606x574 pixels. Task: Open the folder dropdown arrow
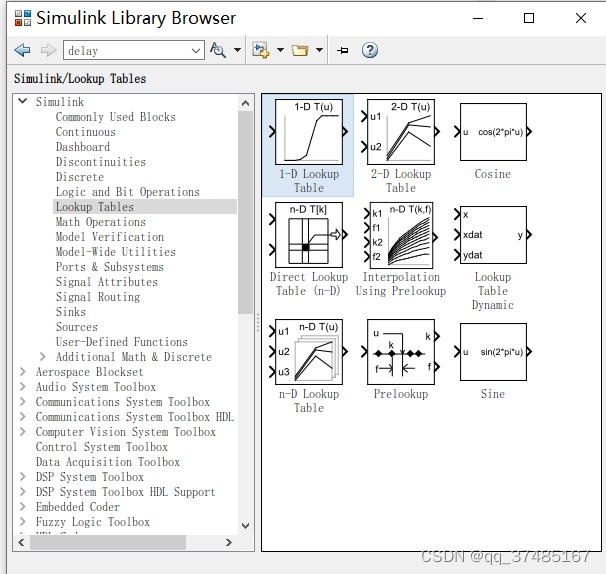319,50
